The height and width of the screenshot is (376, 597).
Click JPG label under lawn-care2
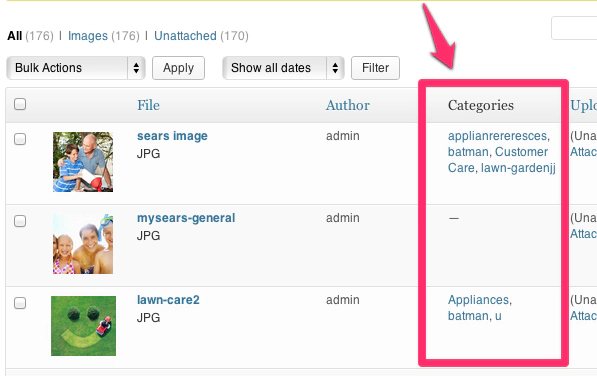point(148,318)
